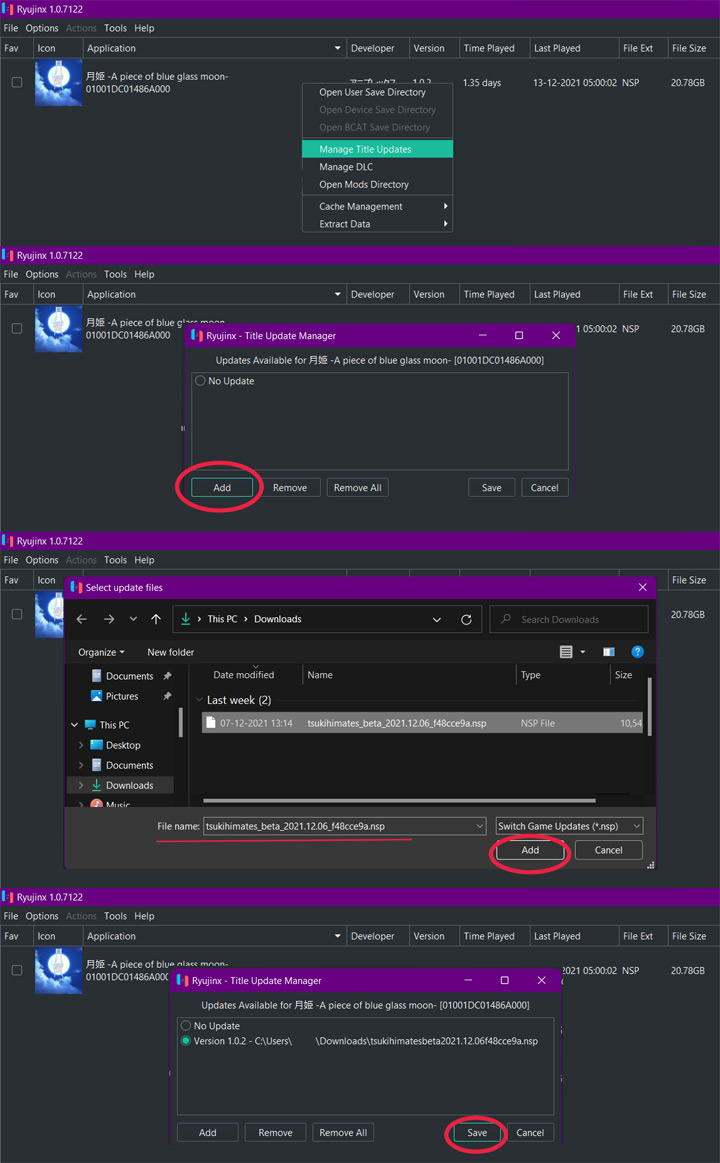Click the Add button beside the file dialog Cancel
The width and height of the screenshot is (720, 1163).
coord(530,850)
